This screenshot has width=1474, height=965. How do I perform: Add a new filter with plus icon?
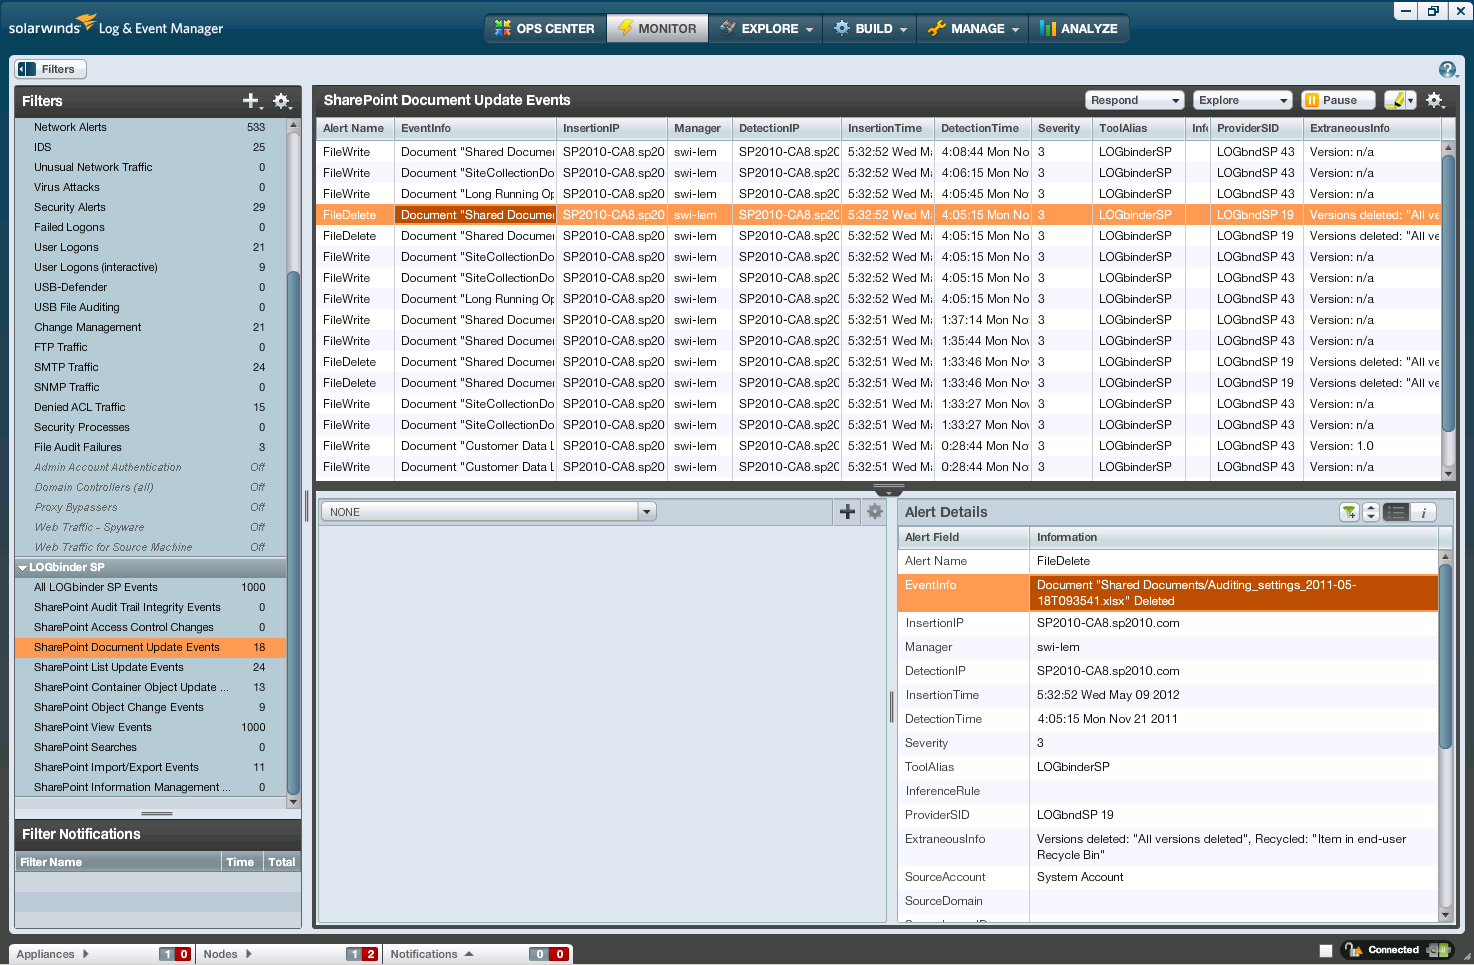click(251, 100)
